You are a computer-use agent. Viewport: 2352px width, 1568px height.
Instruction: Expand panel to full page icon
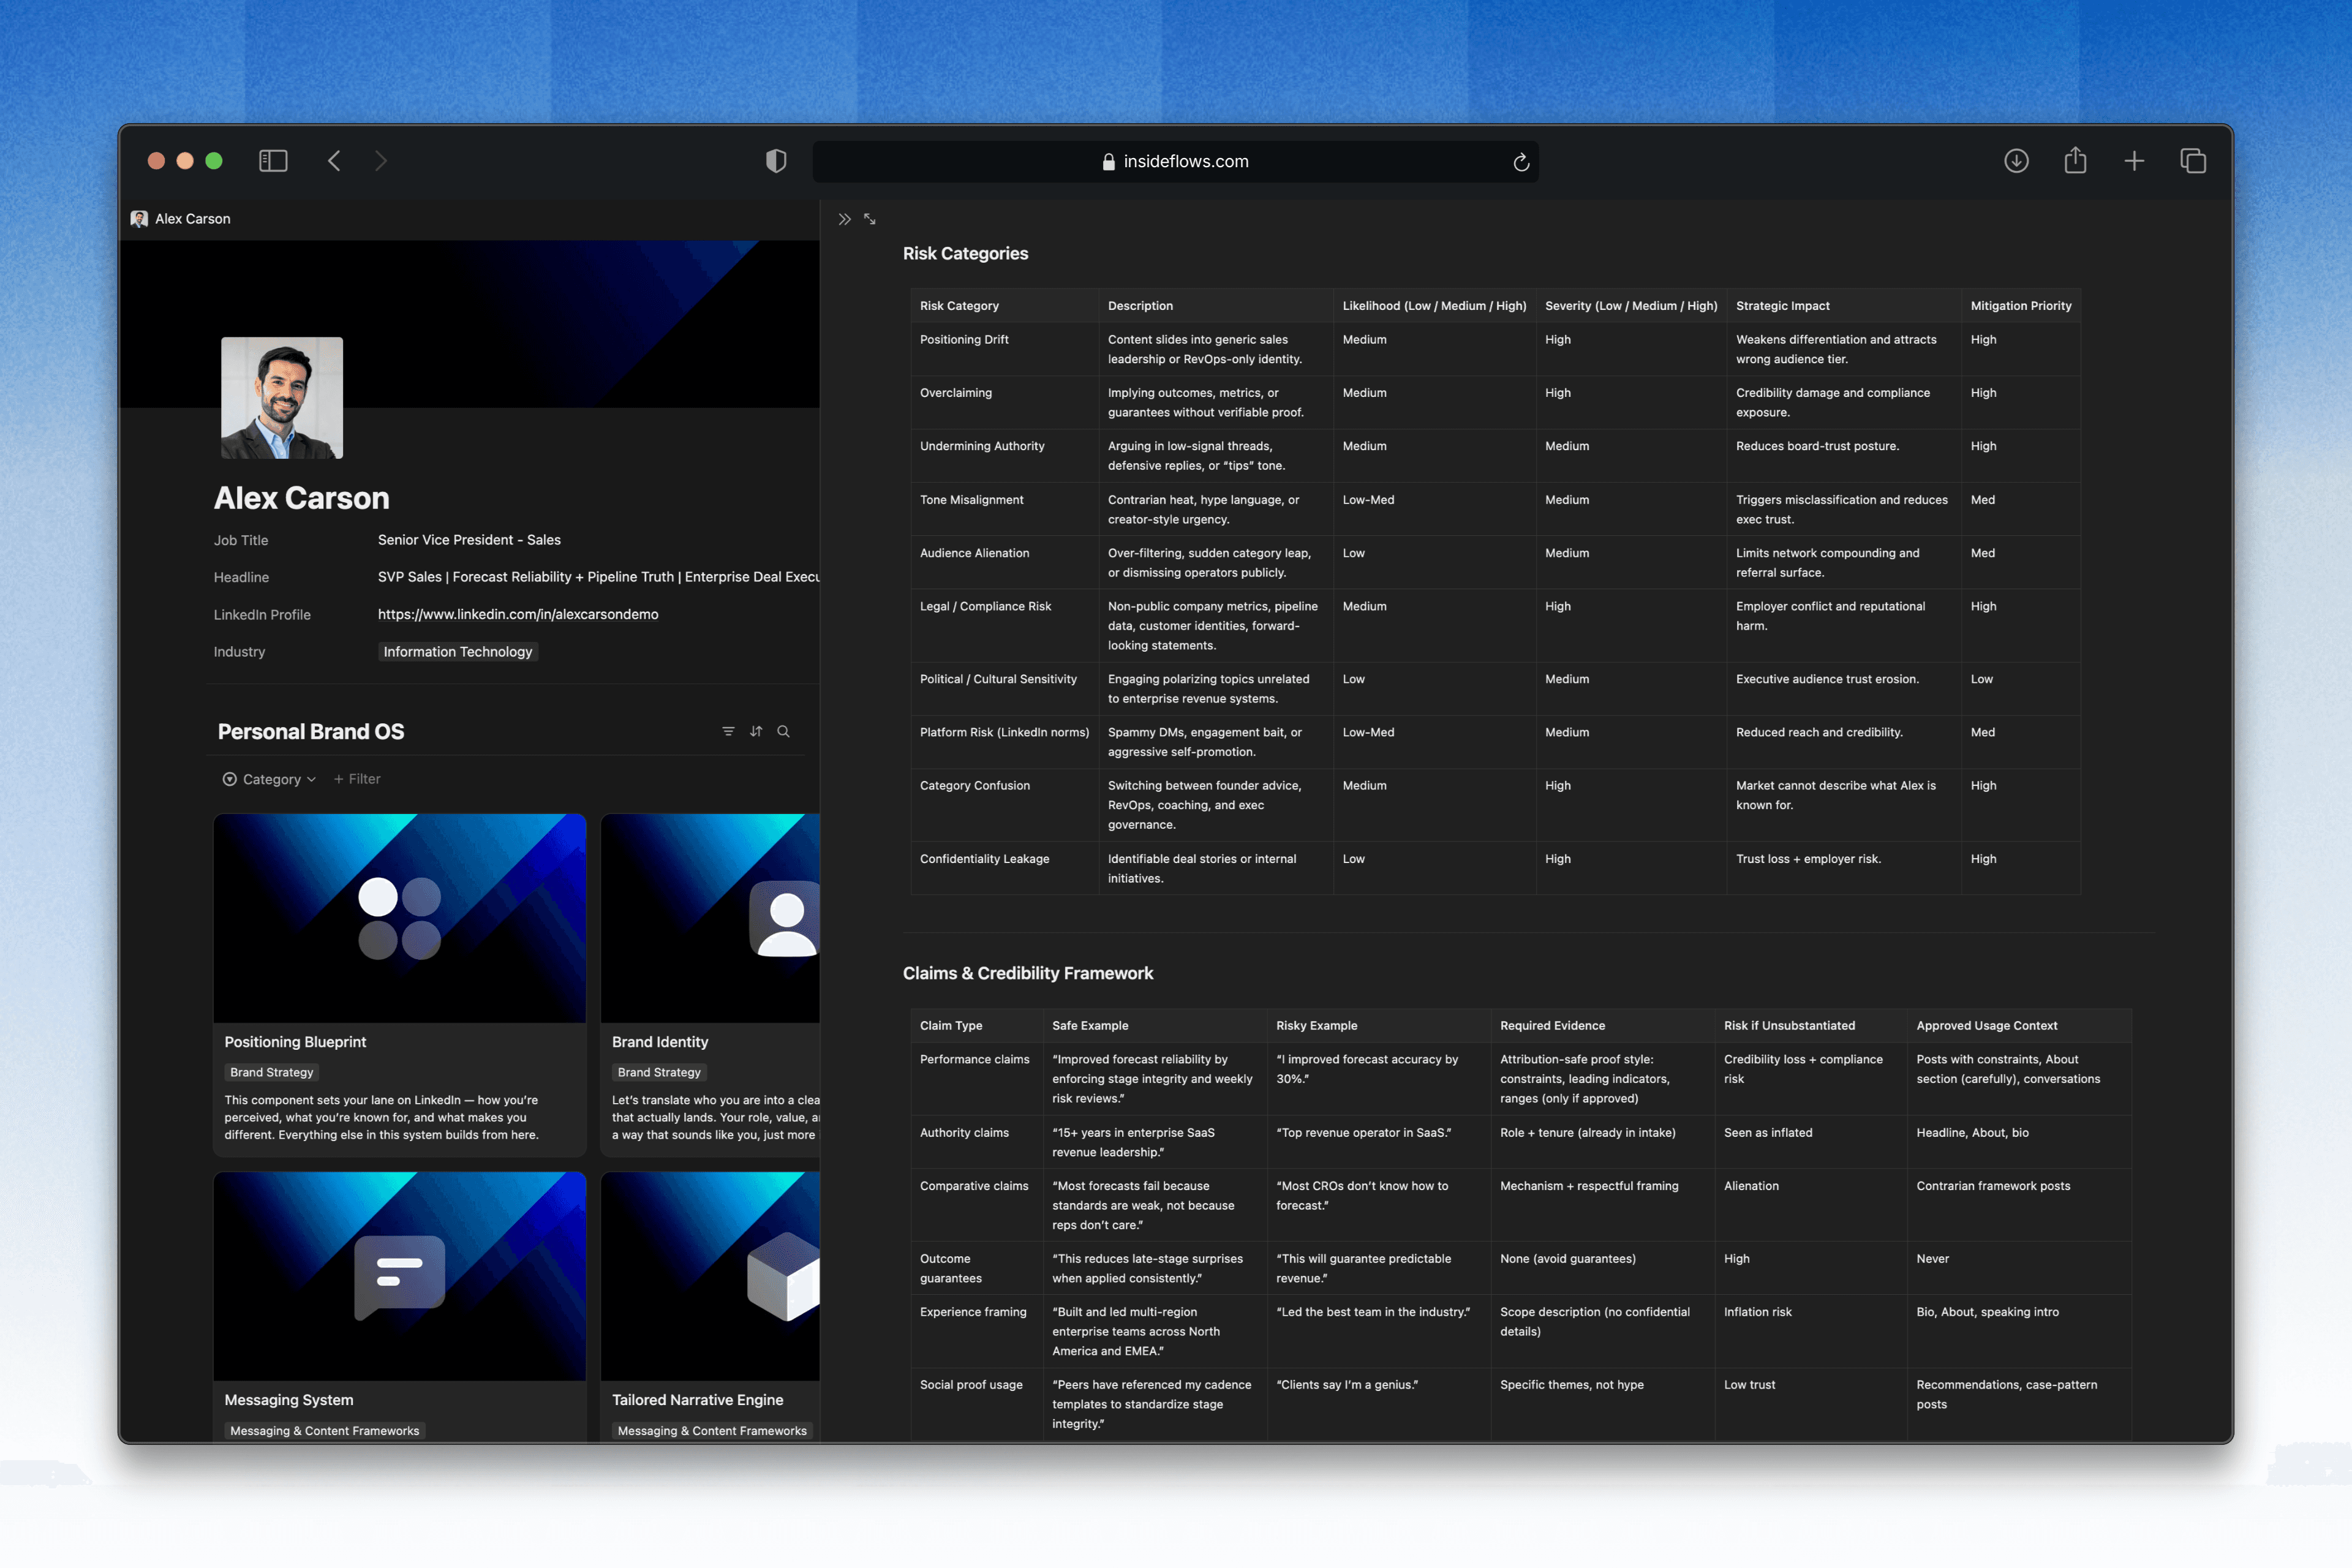(x=870, y=219)
